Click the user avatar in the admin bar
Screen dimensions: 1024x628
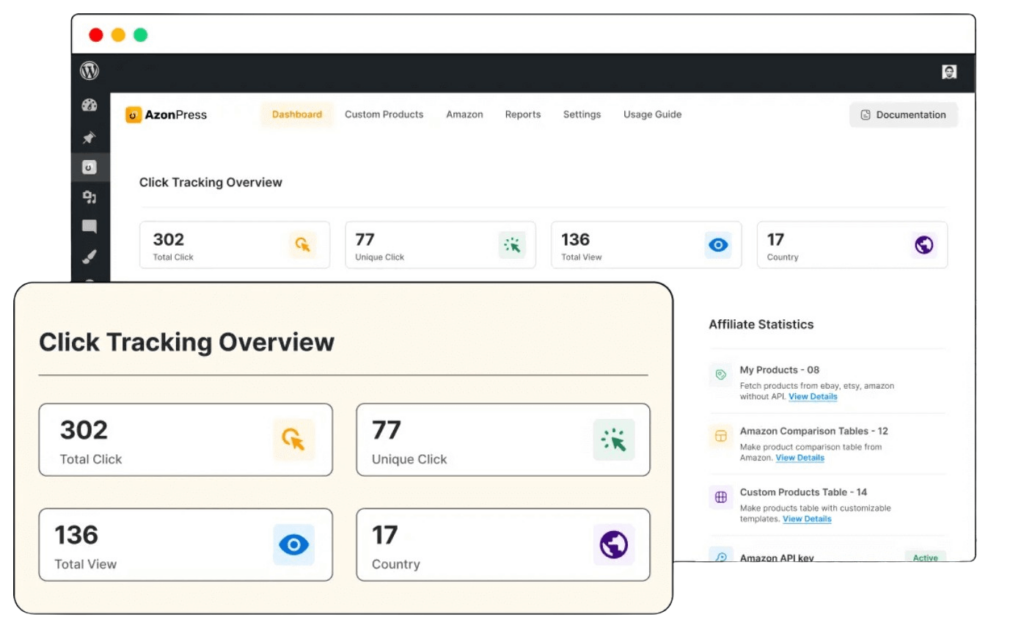click(x=949, y=72)
